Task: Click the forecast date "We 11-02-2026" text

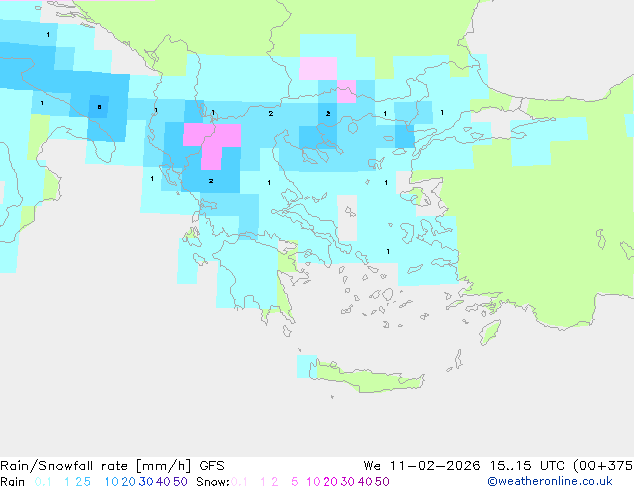Action: [x=422, y=466]
